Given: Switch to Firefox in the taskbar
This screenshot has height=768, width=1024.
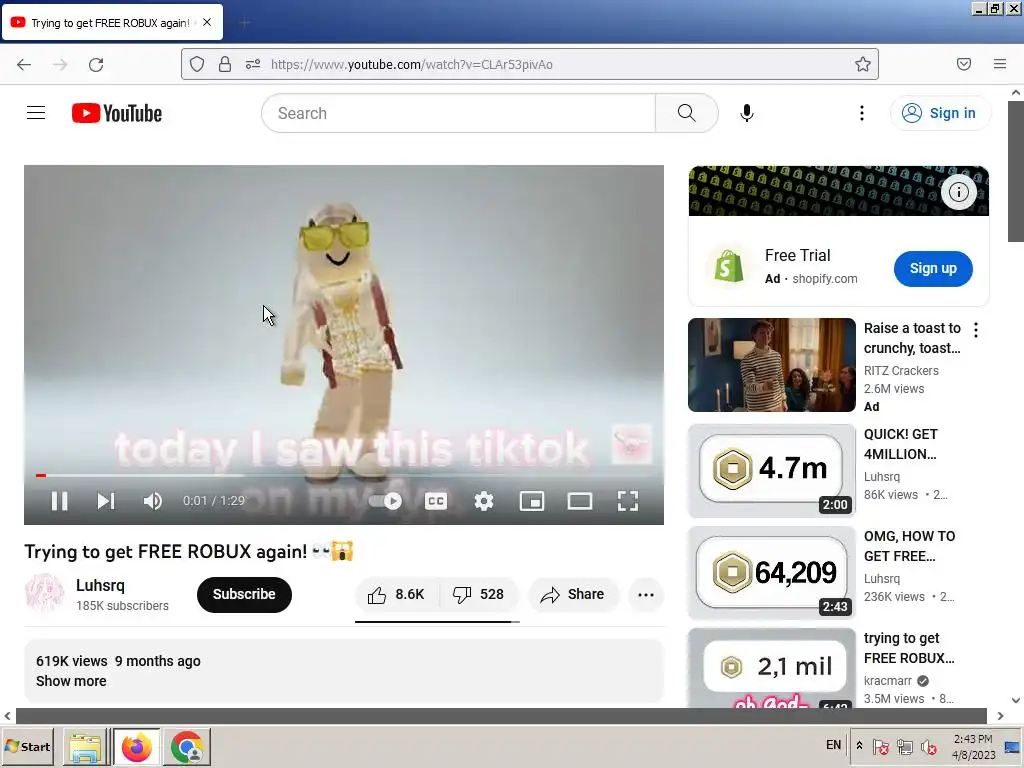Looking at the screenshot, I should coord(136,746).
